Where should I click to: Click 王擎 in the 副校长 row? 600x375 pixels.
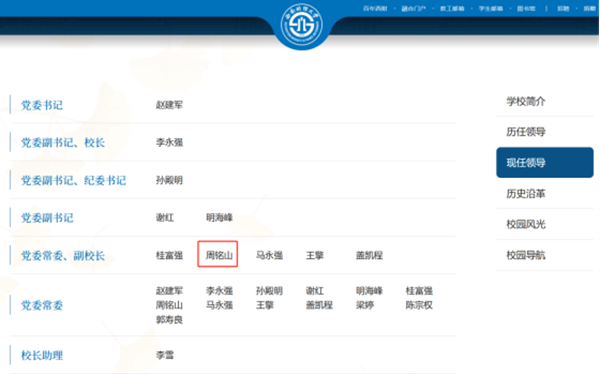(315, 255)
